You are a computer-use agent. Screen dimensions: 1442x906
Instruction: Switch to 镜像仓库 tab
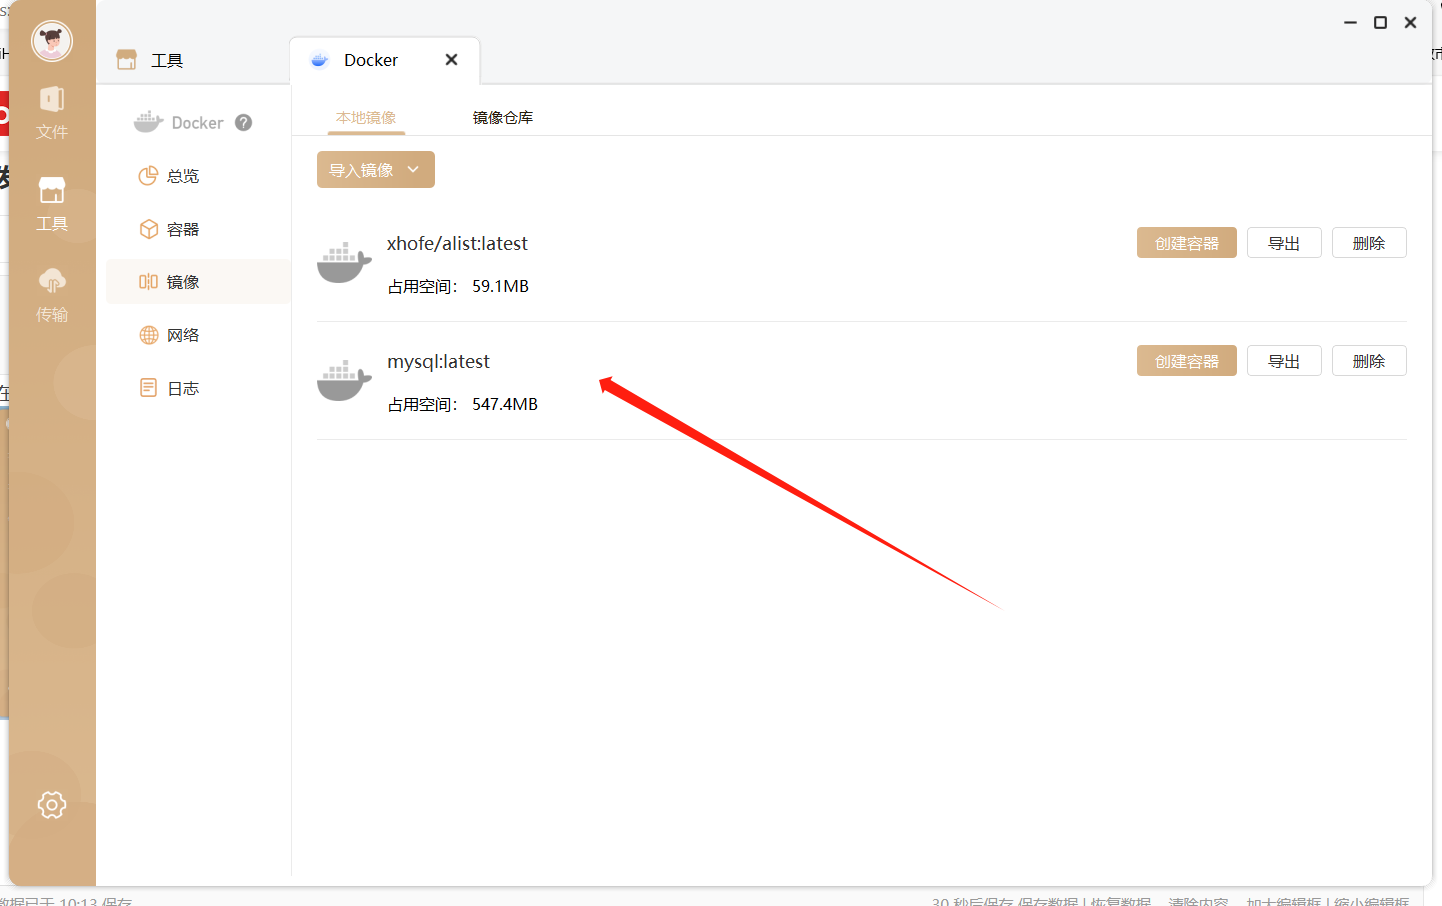point(503,118)
